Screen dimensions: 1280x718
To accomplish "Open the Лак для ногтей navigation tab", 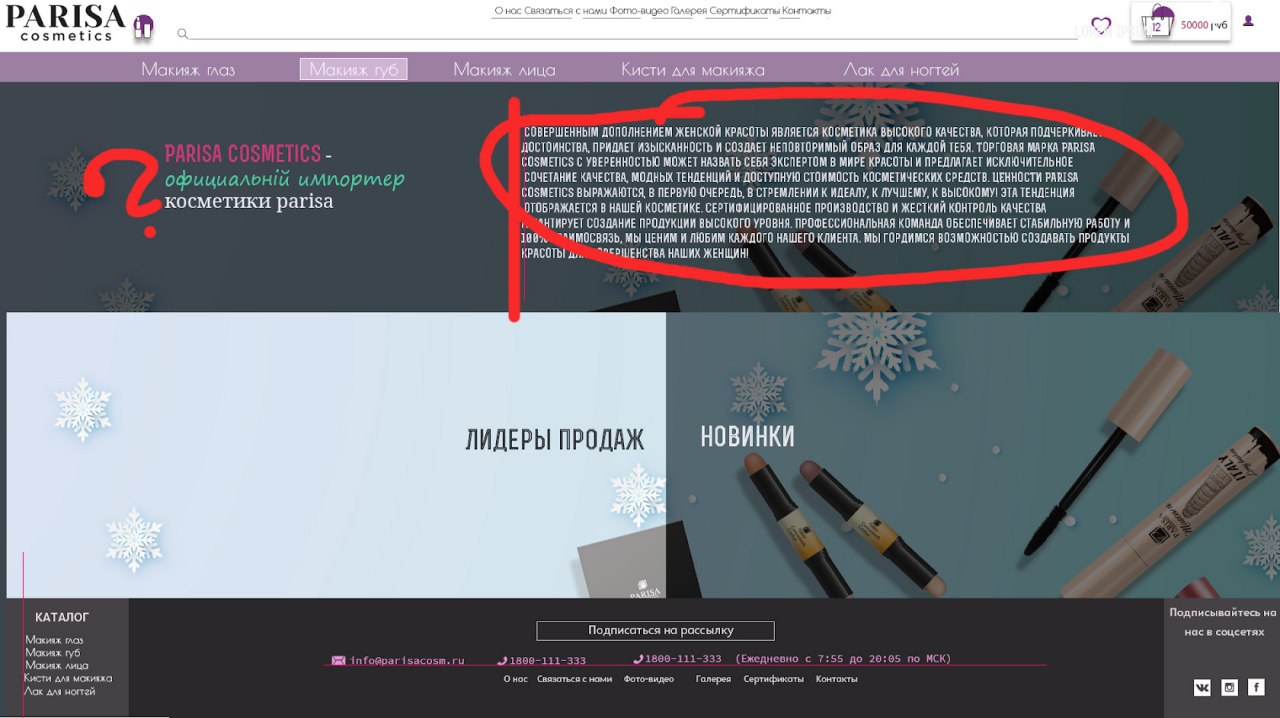I will pos(901,70).
